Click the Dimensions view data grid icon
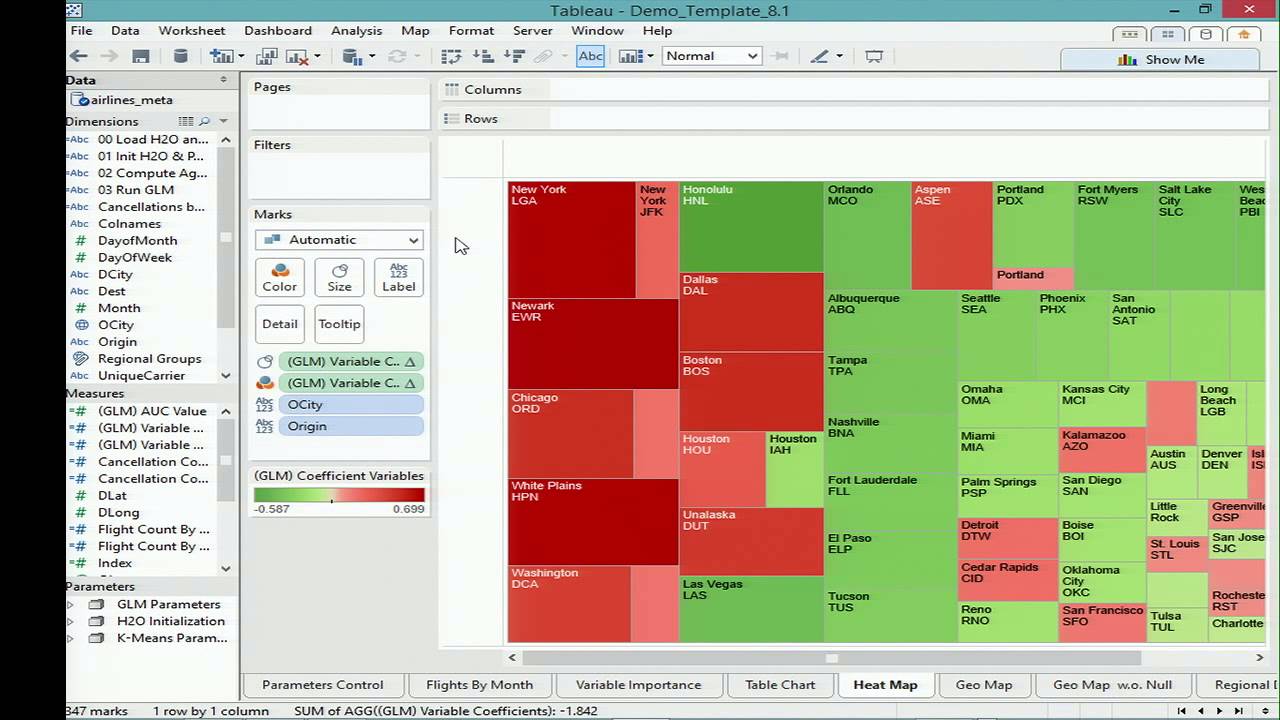This screenshot has height=720, width=1280. click(x=186, y=122)
